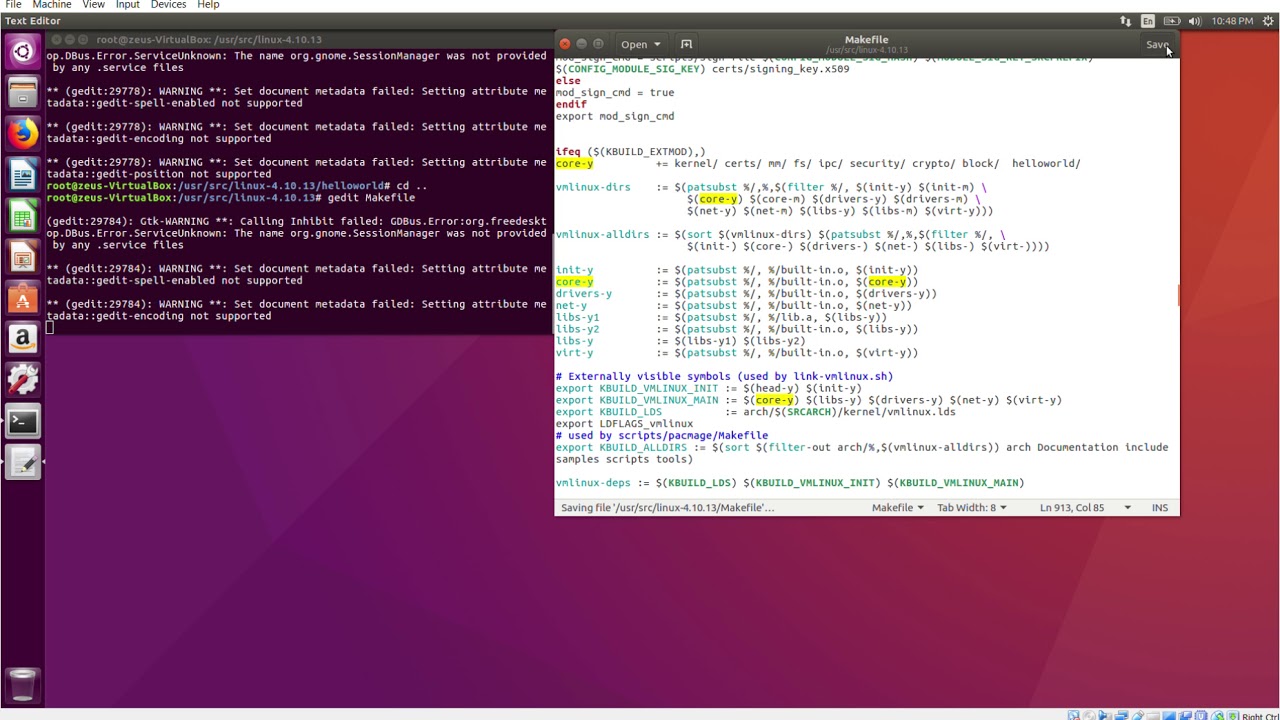
Task: Expand the dropdown arrow next to Open
Action: [x=656, y=44]
